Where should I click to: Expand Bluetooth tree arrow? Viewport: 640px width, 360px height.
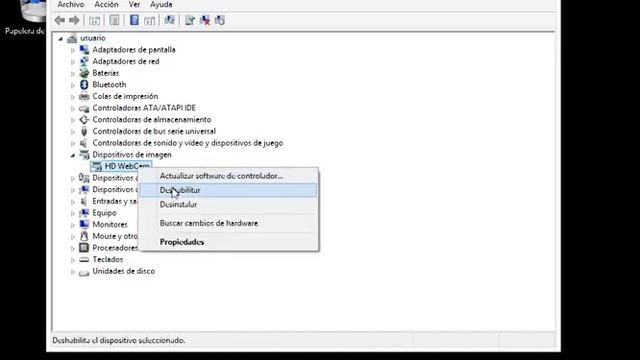click(x=73, y=85)
